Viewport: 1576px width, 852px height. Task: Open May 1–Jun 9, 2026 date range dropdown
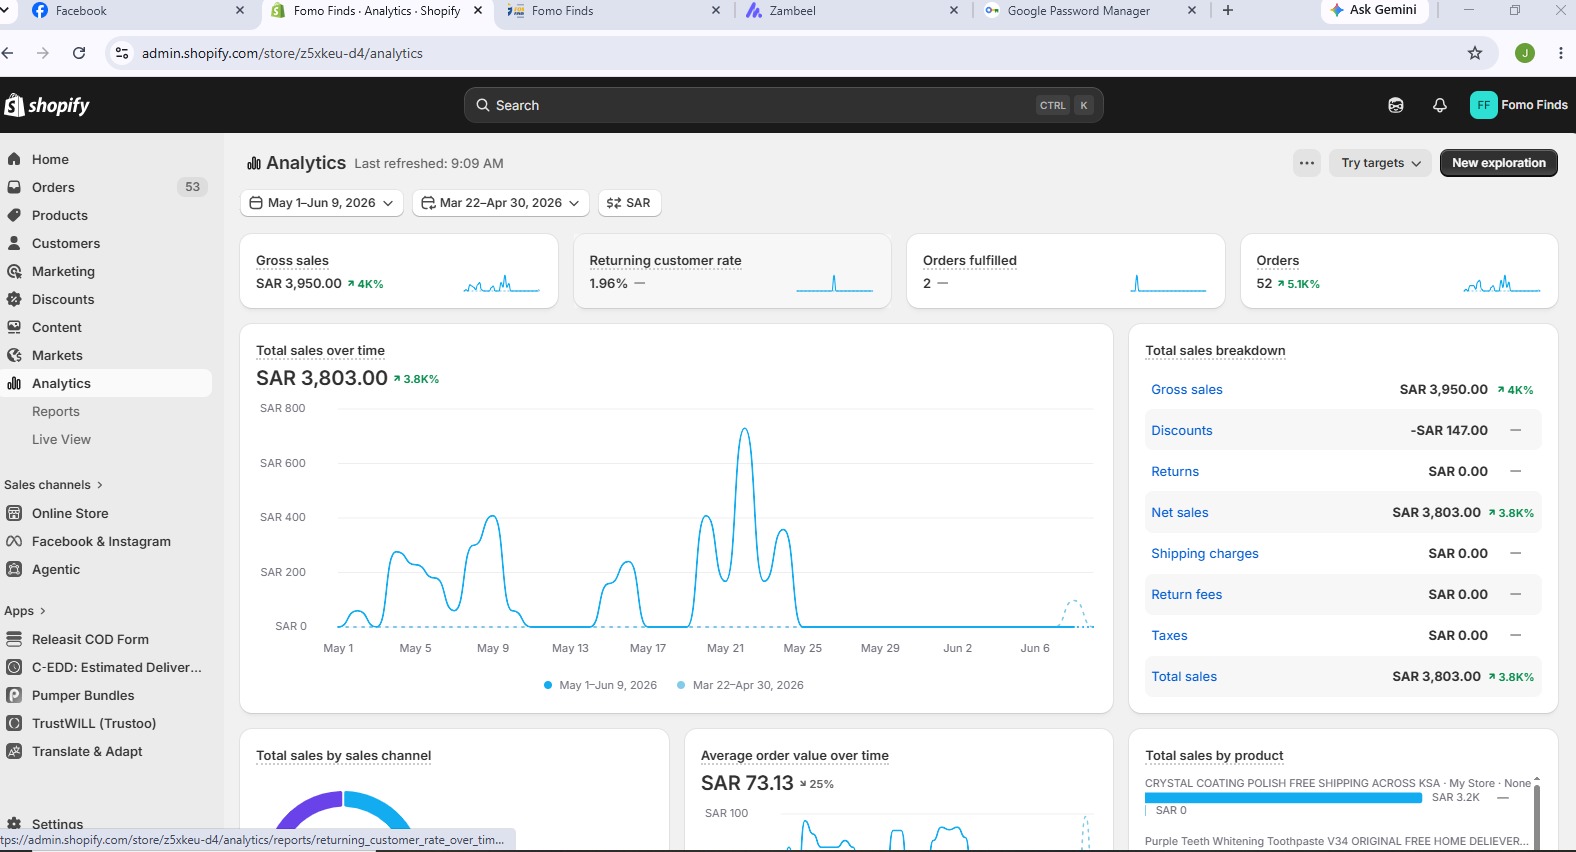tap(322, 203)
